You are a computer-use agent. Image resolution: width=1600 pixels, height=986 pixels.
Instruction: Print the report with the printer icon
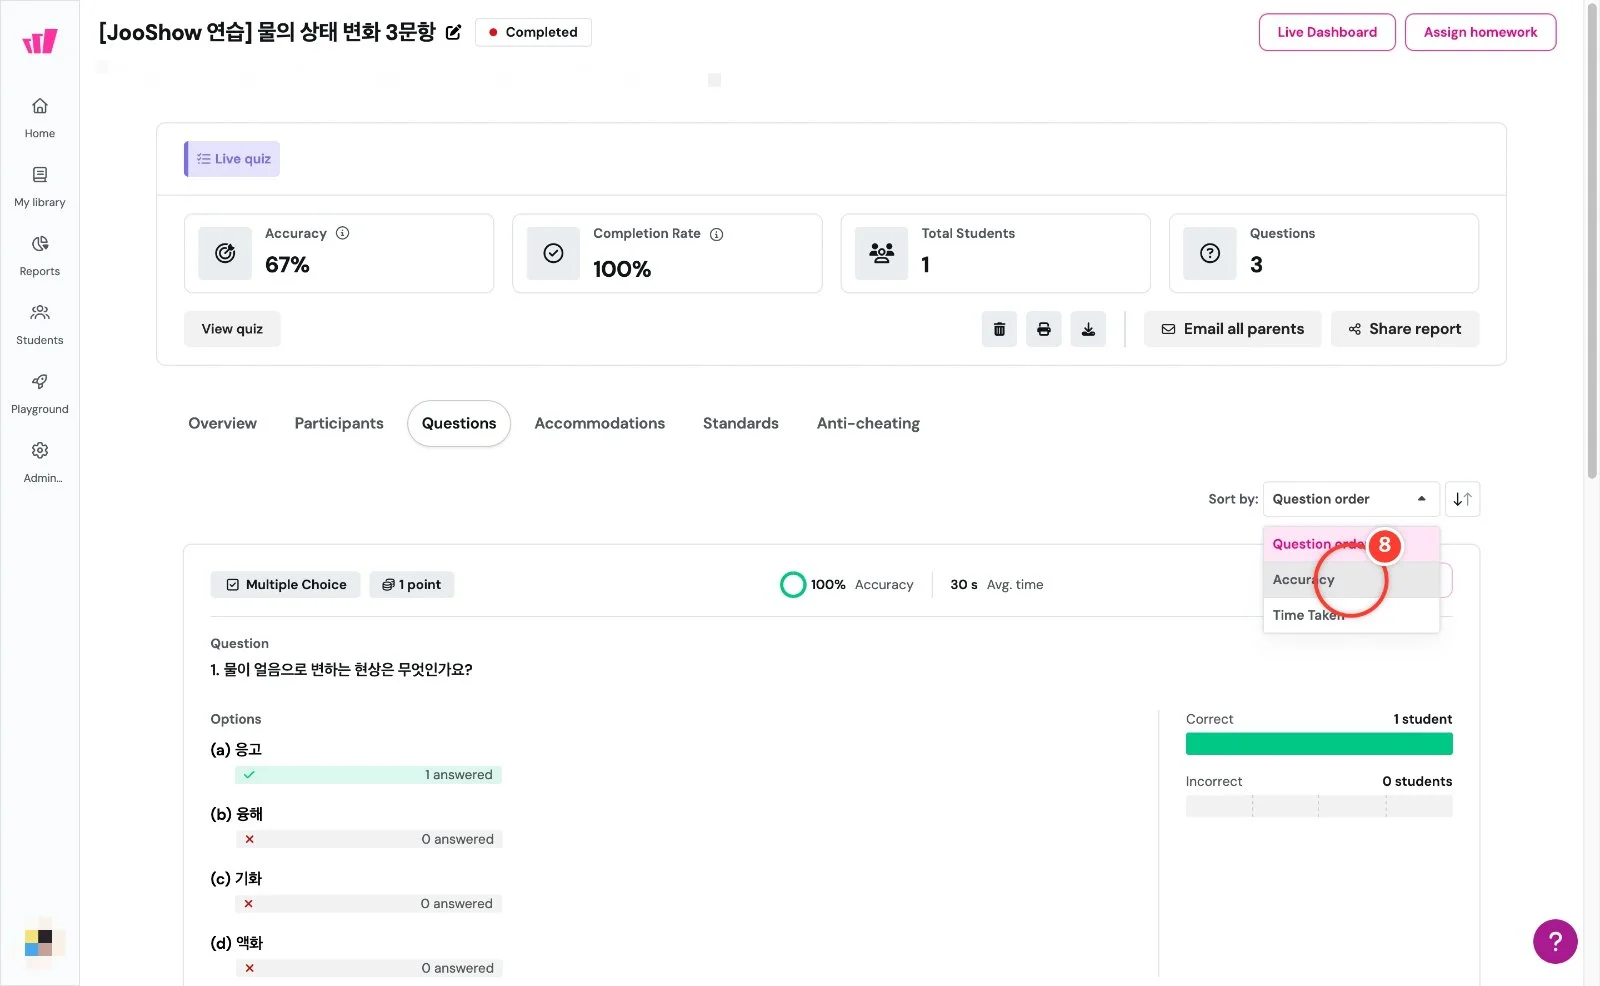tap(1044, 329)
